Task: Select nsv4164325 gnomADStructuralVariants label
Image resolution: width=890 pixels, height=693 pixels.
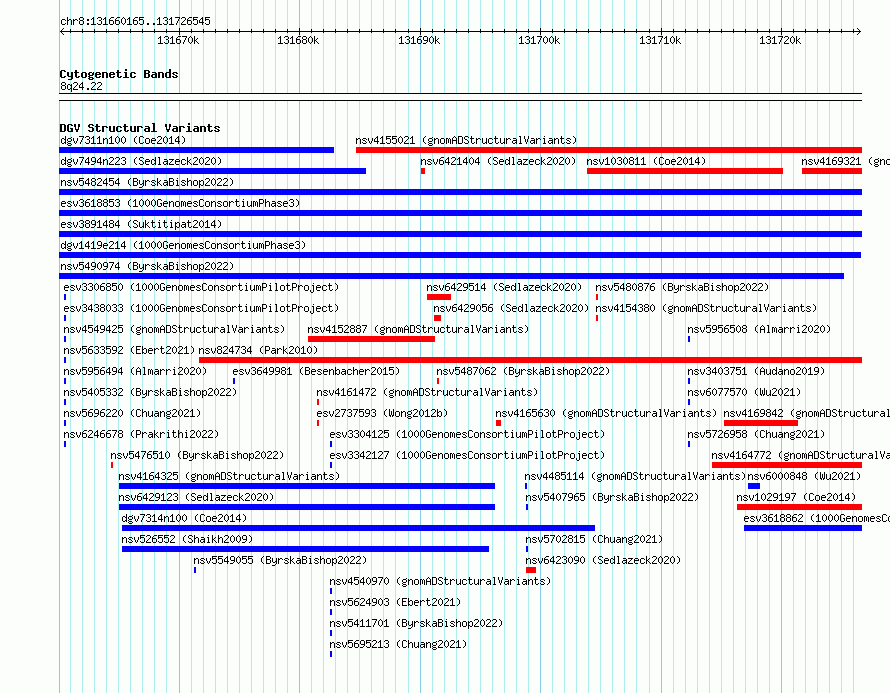Action: (229, 476)
